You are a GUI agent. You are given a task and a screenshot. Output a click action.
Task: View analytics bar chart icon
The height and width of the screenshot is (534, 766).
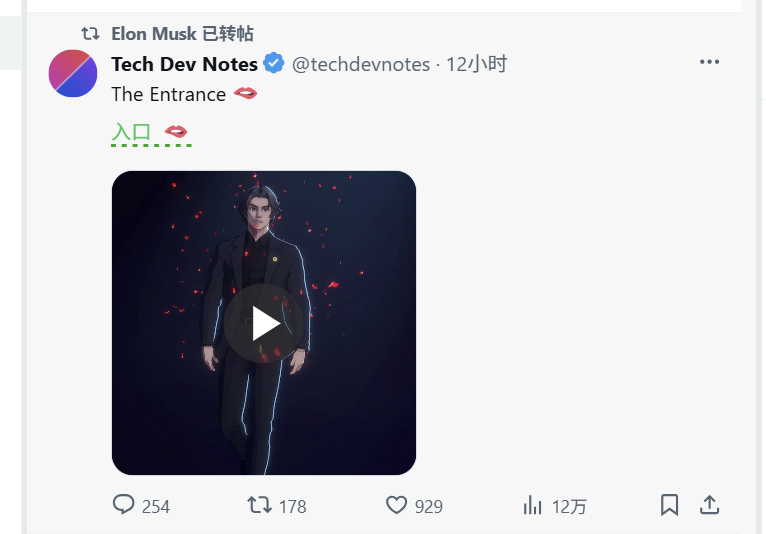coord(532,505)
